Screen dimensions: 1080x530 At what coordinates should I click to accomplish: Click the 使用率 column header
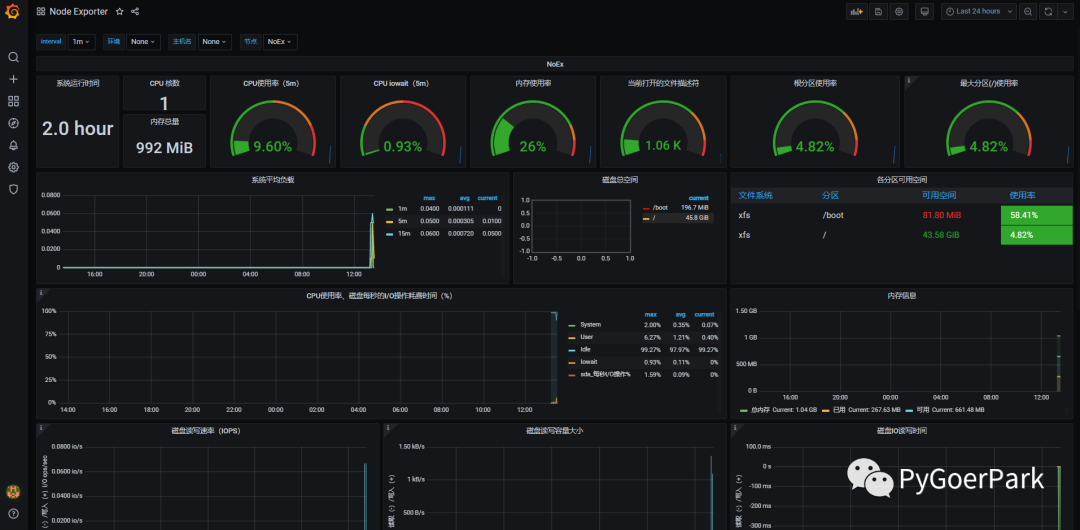coord(1020,196)
